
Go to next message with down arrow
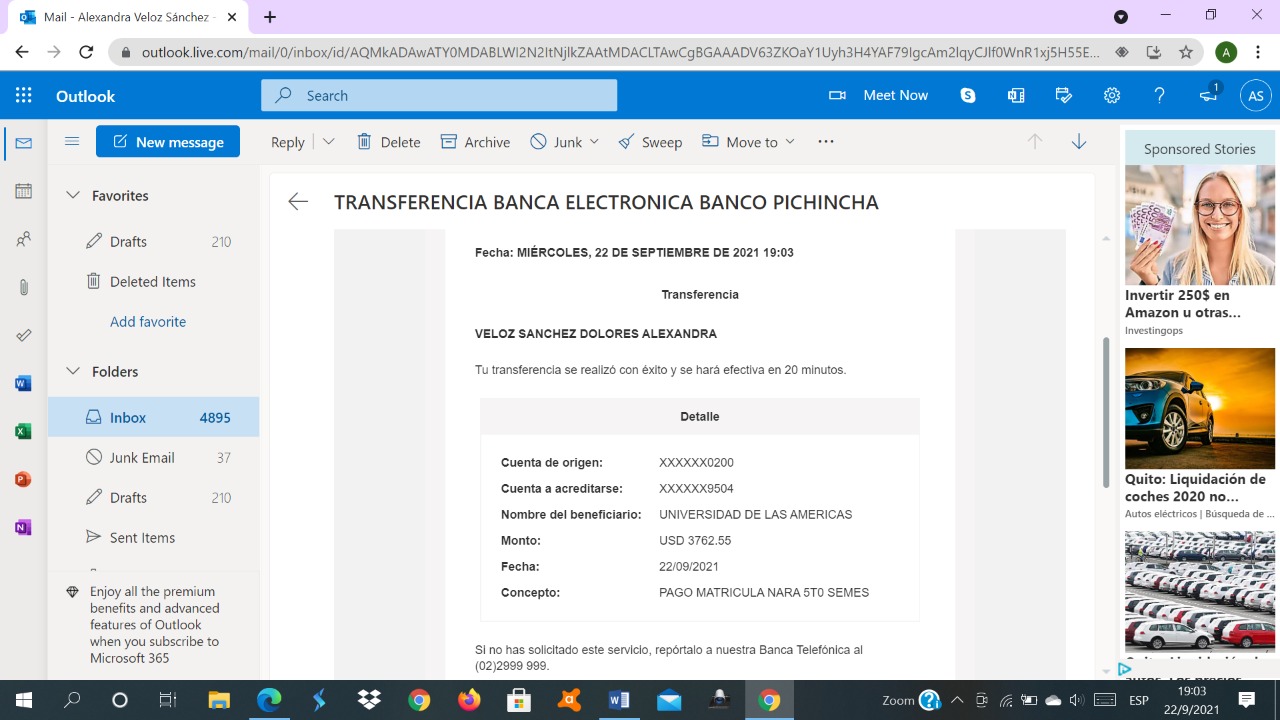1078,142
